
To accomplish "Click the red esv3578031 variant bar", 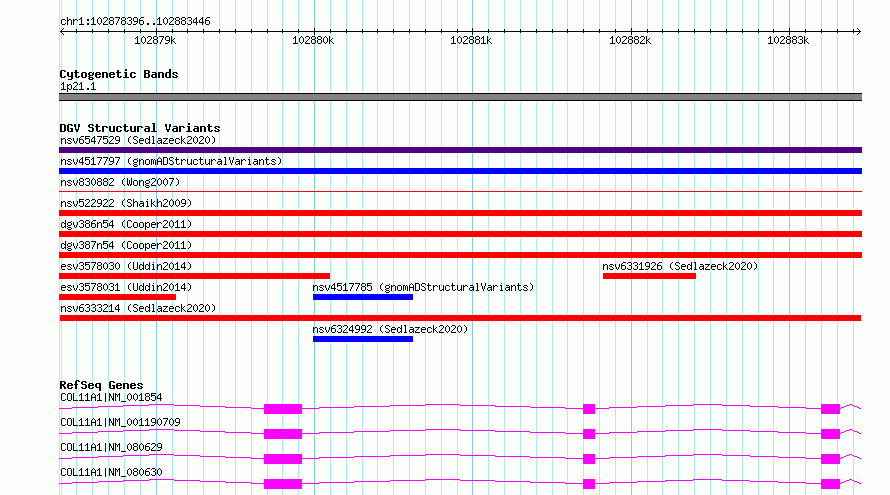I will [x=117, y=297].
